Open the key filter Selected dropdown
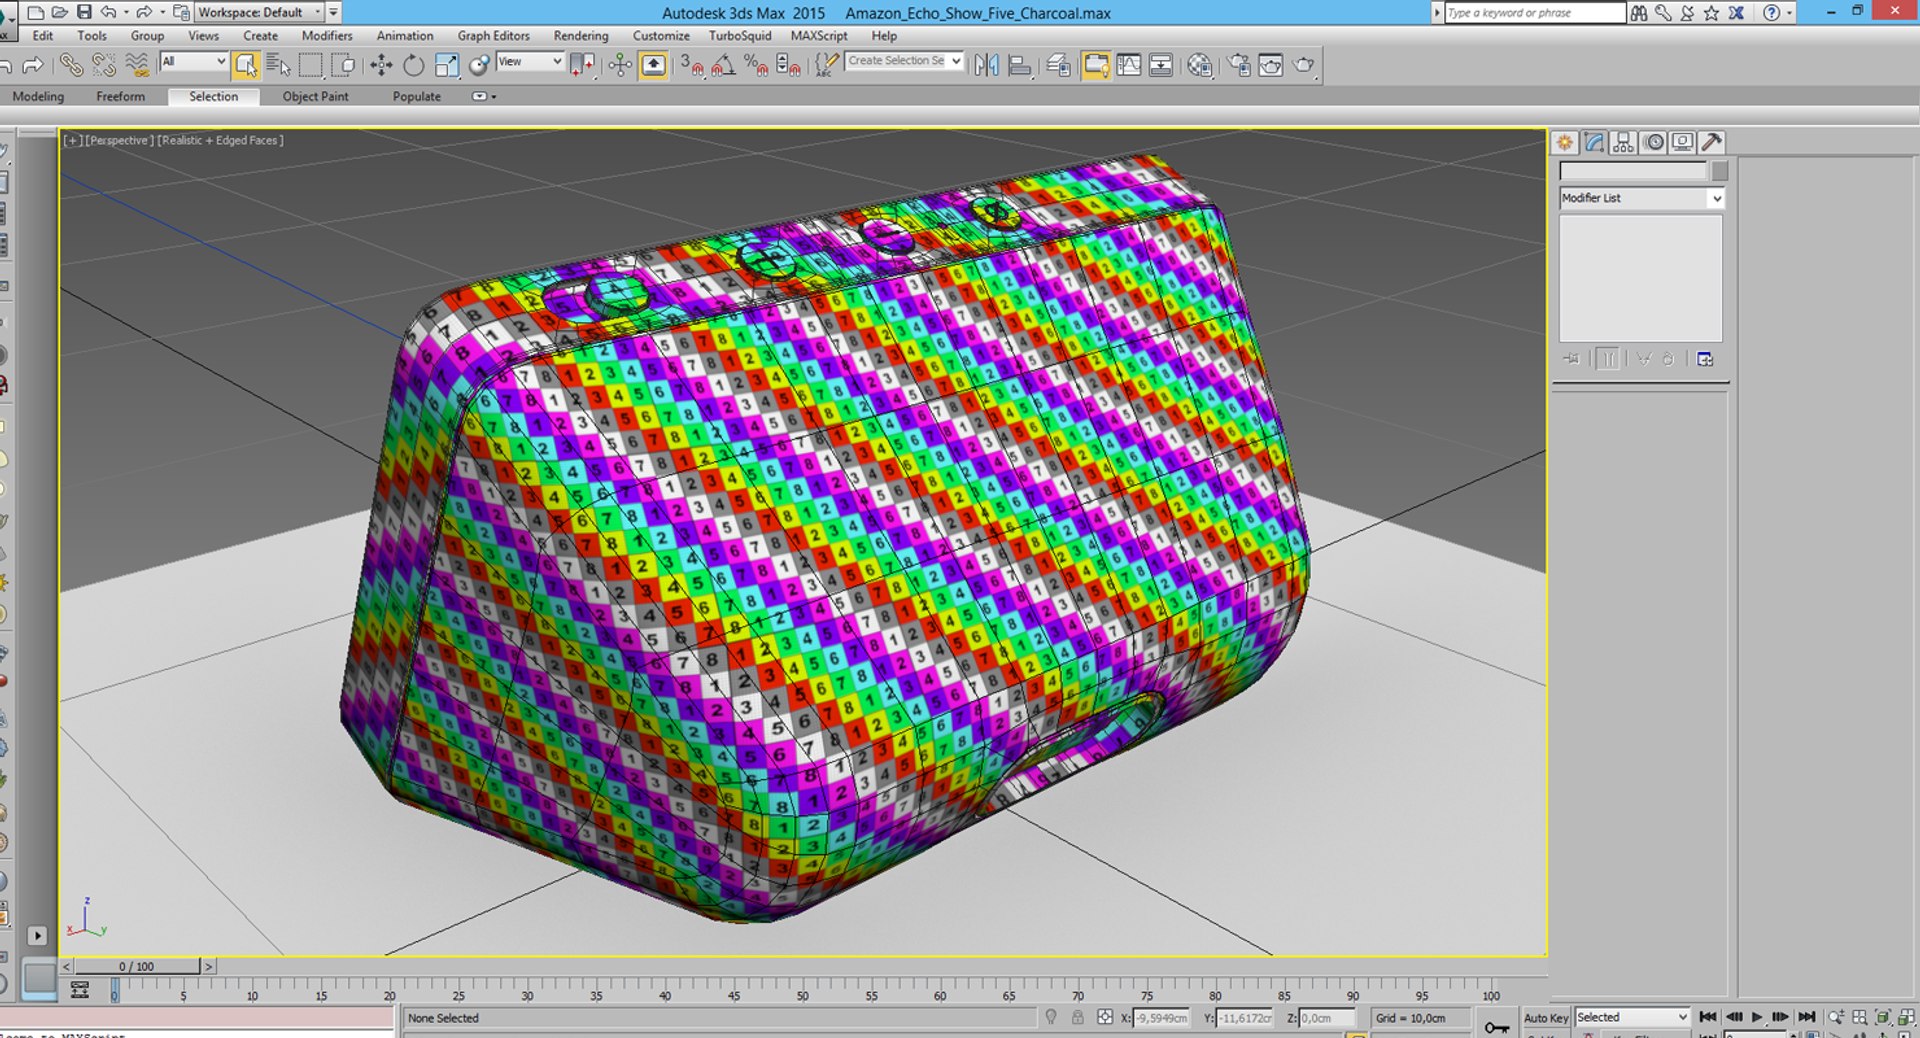Image resolution: width=1920 pixels, height=1038 pixels. click(1632, 1017)
